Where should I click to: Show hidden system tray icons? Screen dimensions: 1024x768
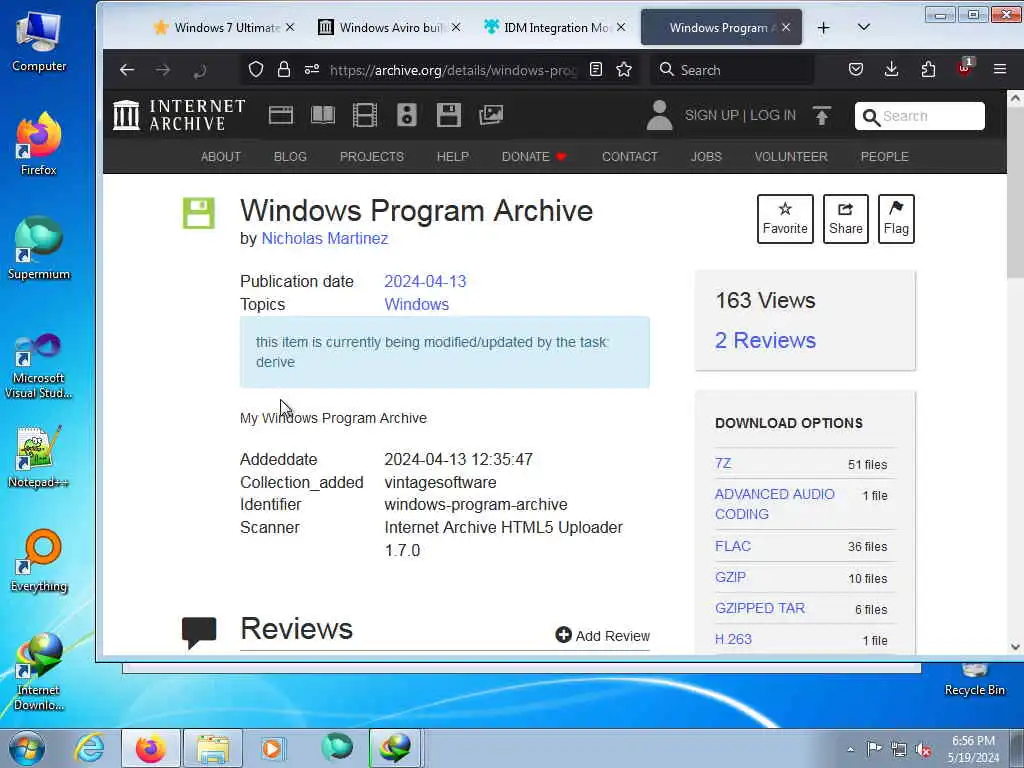850,749
